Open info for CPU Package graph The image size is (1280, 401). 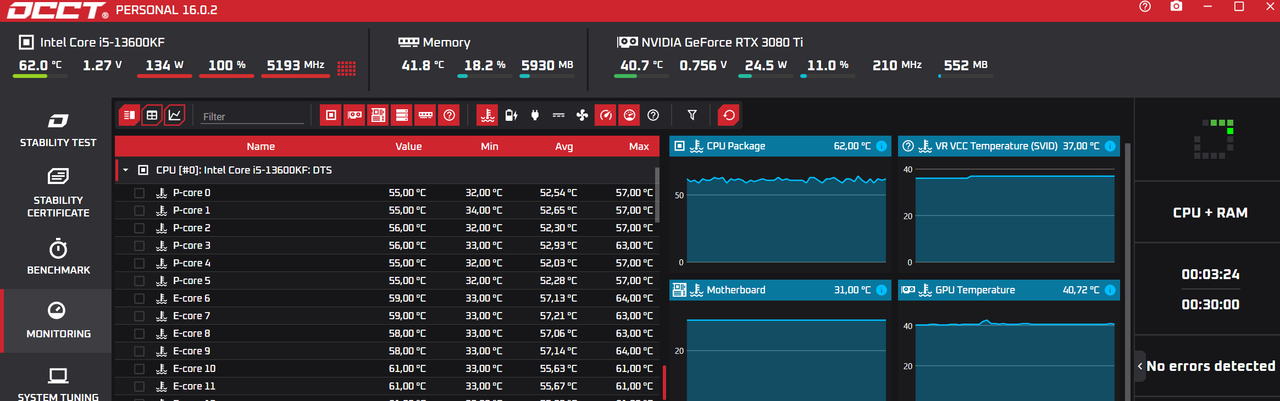coord(881,146)
